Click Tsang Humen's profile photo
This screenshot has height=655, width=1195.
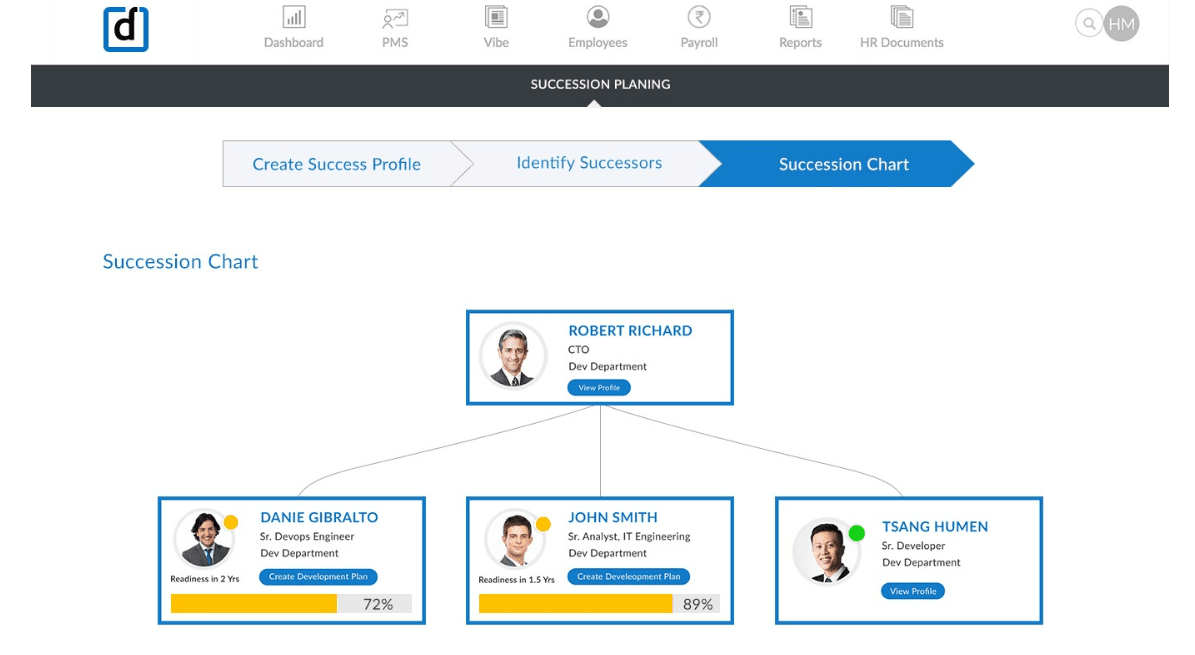pos(826,551)
